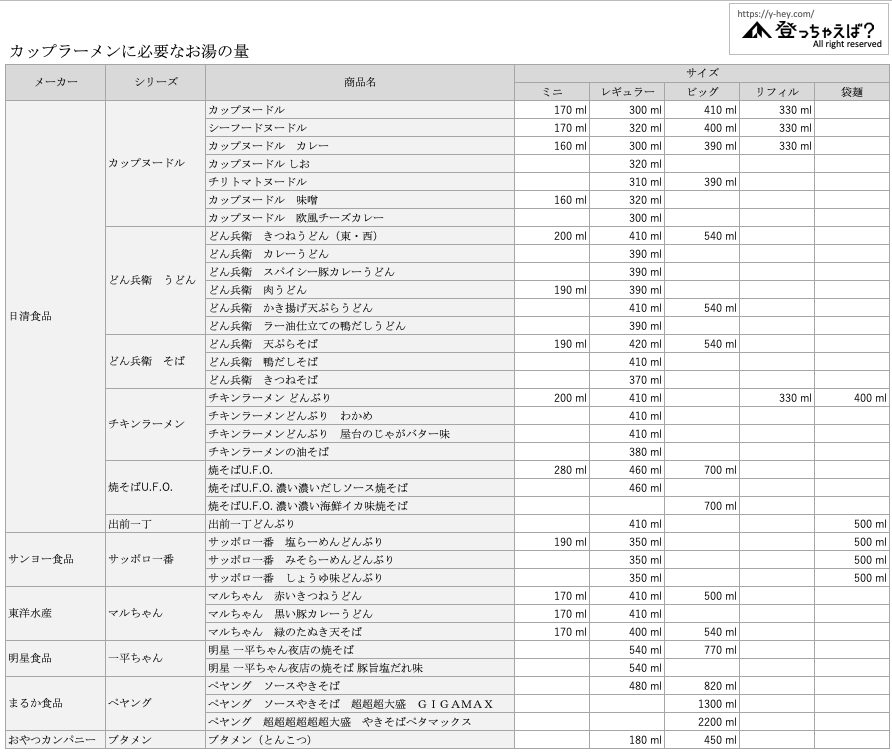Click the どん兵衛 うどん series cell
Image resolution: width=892 pixels, height=756 pixels.
[156, 280]
